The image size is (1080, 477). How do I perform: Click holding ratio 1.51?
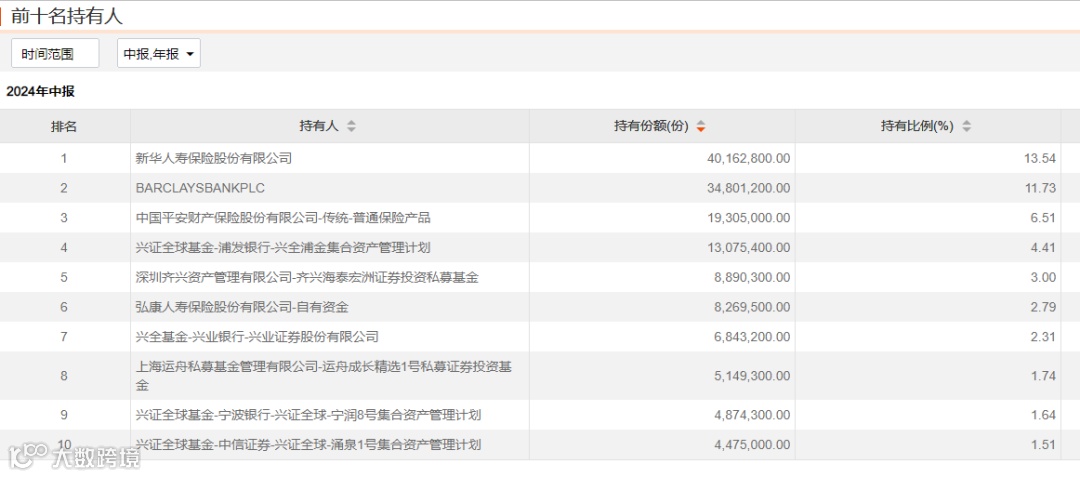1043,445
